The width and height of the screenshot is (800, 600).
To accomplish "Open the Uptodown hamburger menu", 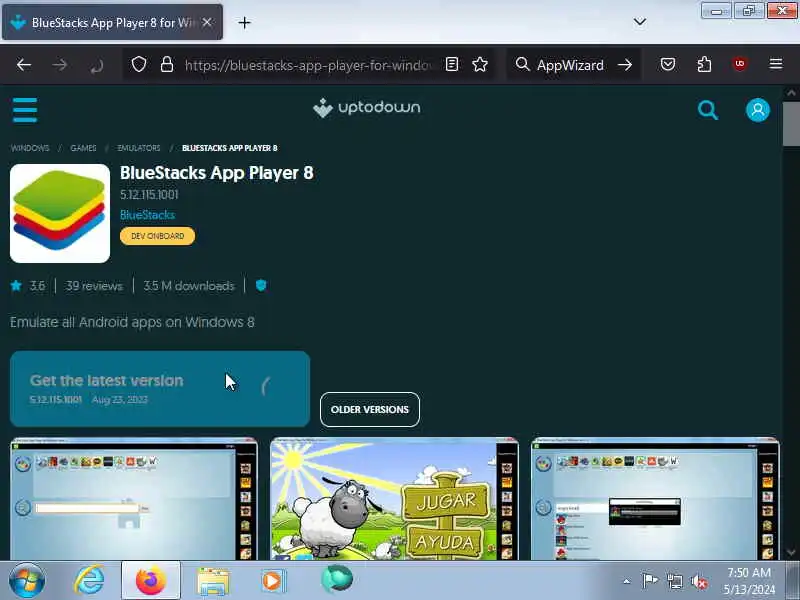I will 24,110.
